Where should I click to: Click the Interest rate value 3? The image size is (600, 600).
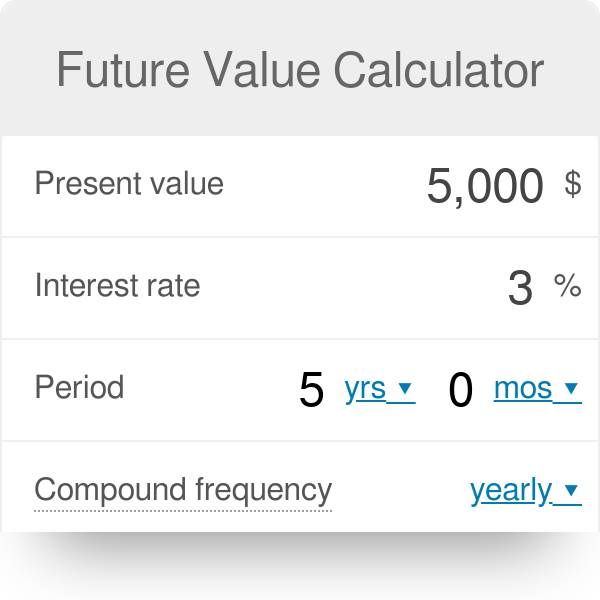(520, 288)
